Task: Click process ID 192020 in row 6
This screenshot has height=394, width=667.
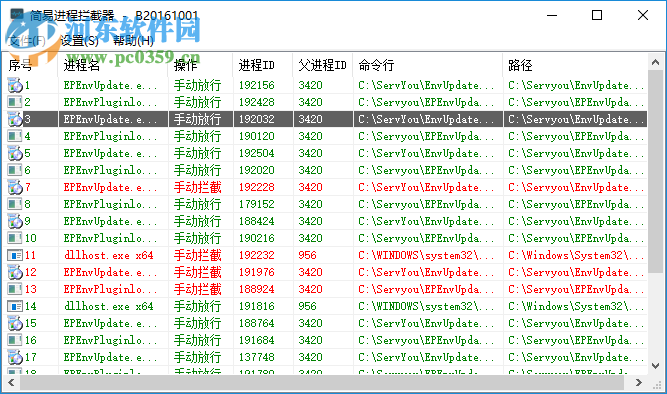Action: (x=257, y=170)
